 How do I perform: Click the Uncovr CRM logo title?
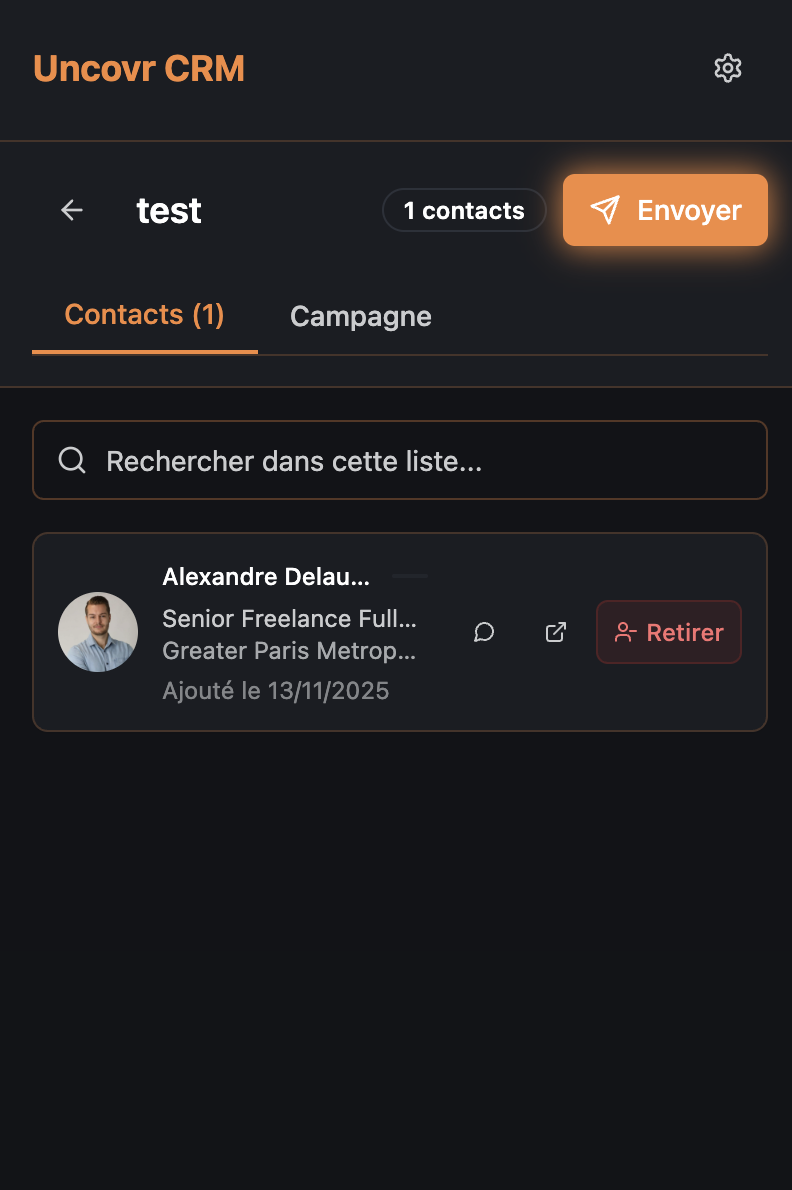[139, 68]
